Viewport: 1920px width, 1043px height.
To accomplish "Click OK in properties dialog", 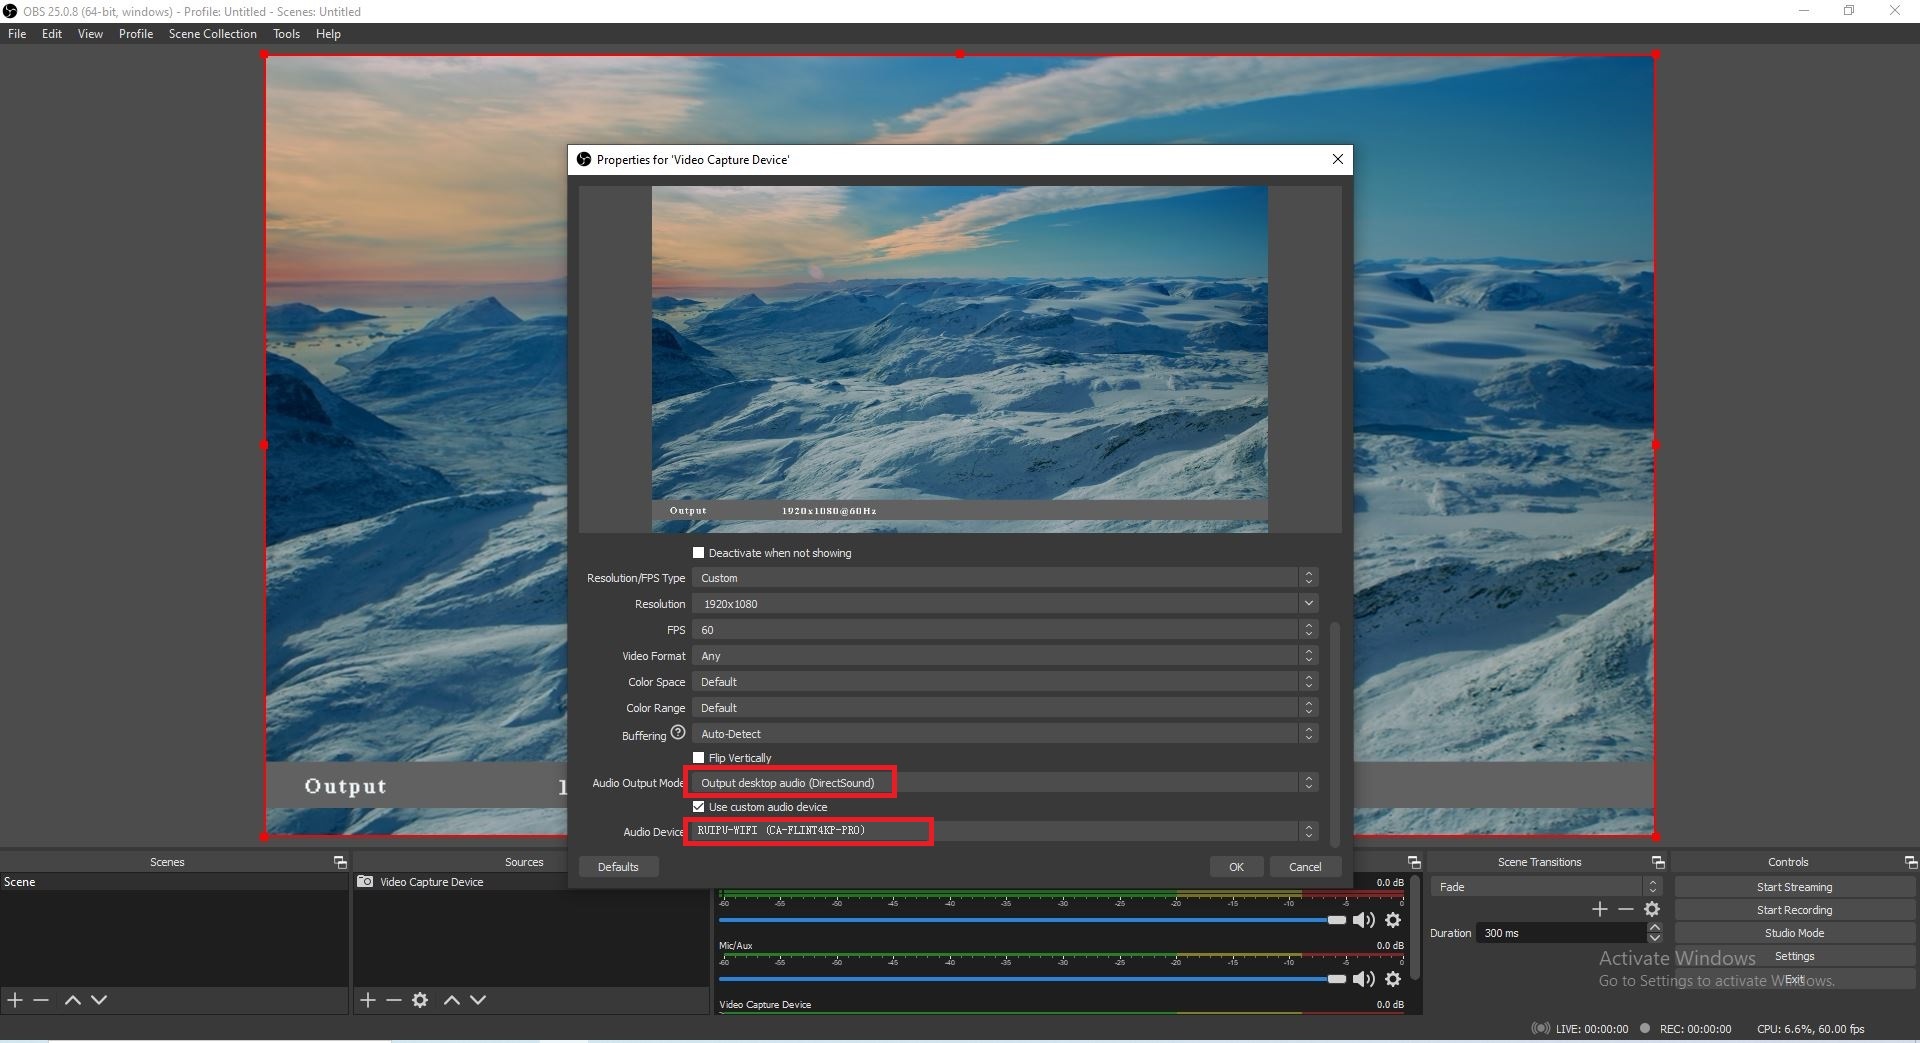I will [x=1236, y=867].
